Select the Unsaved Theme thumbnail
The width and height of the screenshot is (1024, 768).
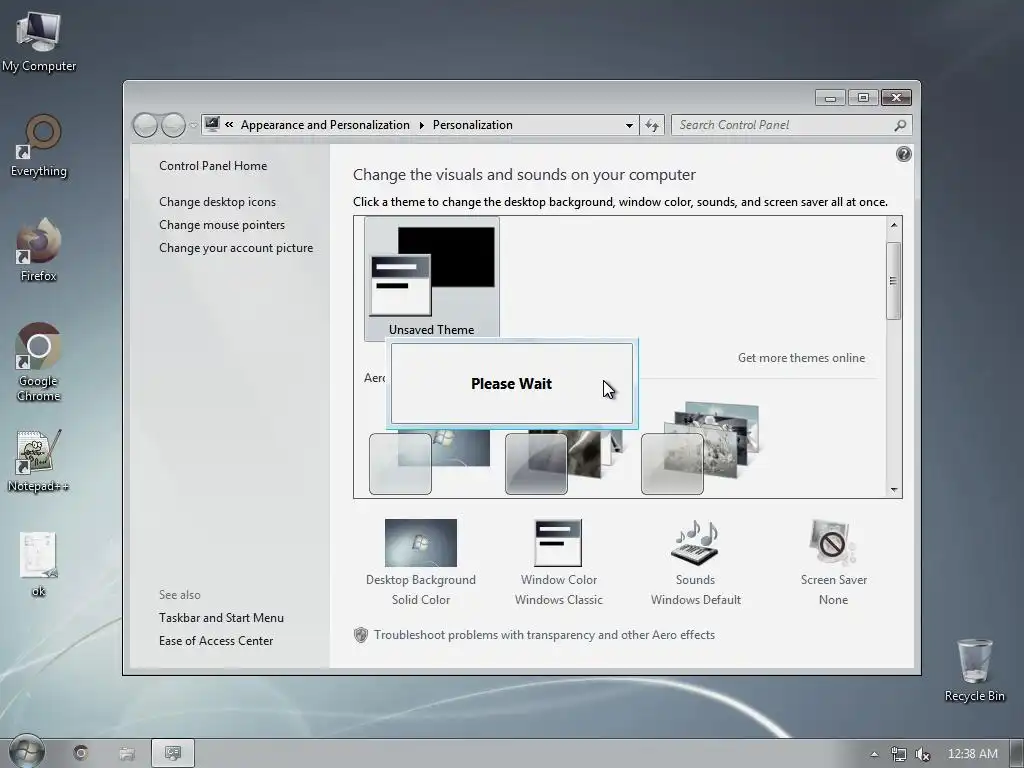point(432,279)
